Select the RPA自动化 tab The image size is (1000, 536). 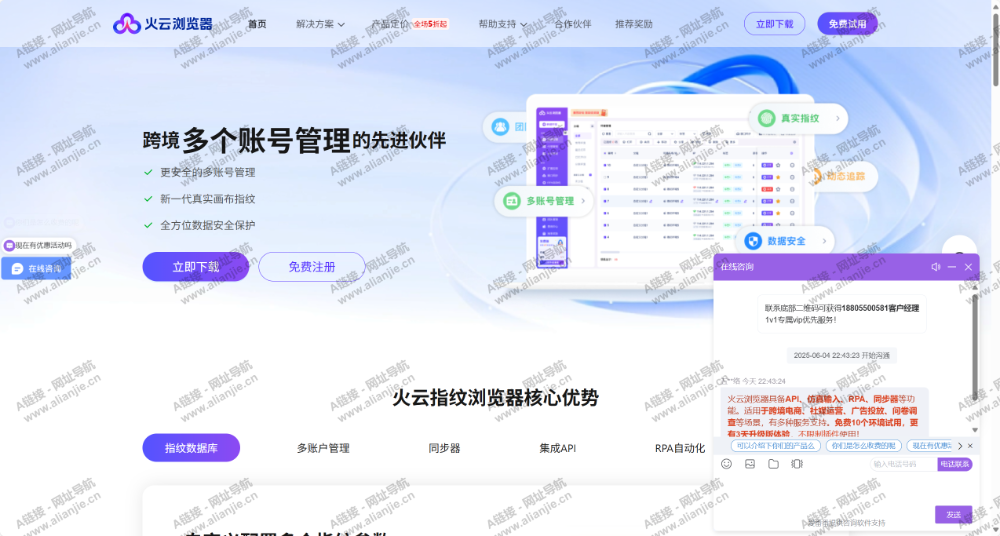[680, 448]
